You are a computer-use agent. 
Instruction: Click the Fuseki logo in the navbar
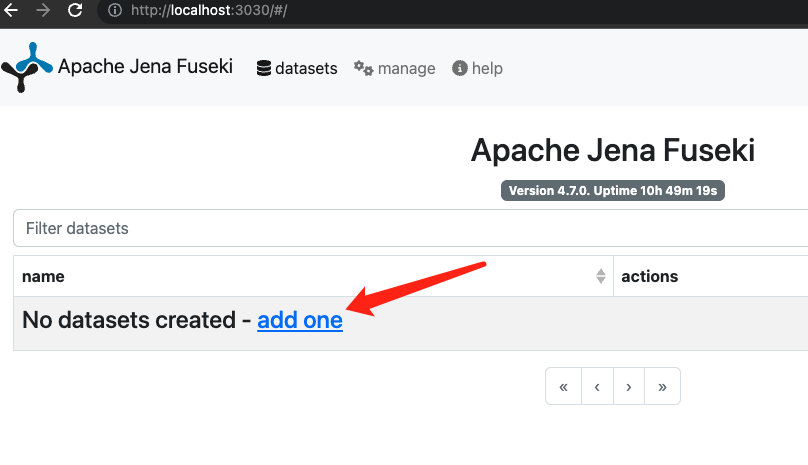[26, 68]
